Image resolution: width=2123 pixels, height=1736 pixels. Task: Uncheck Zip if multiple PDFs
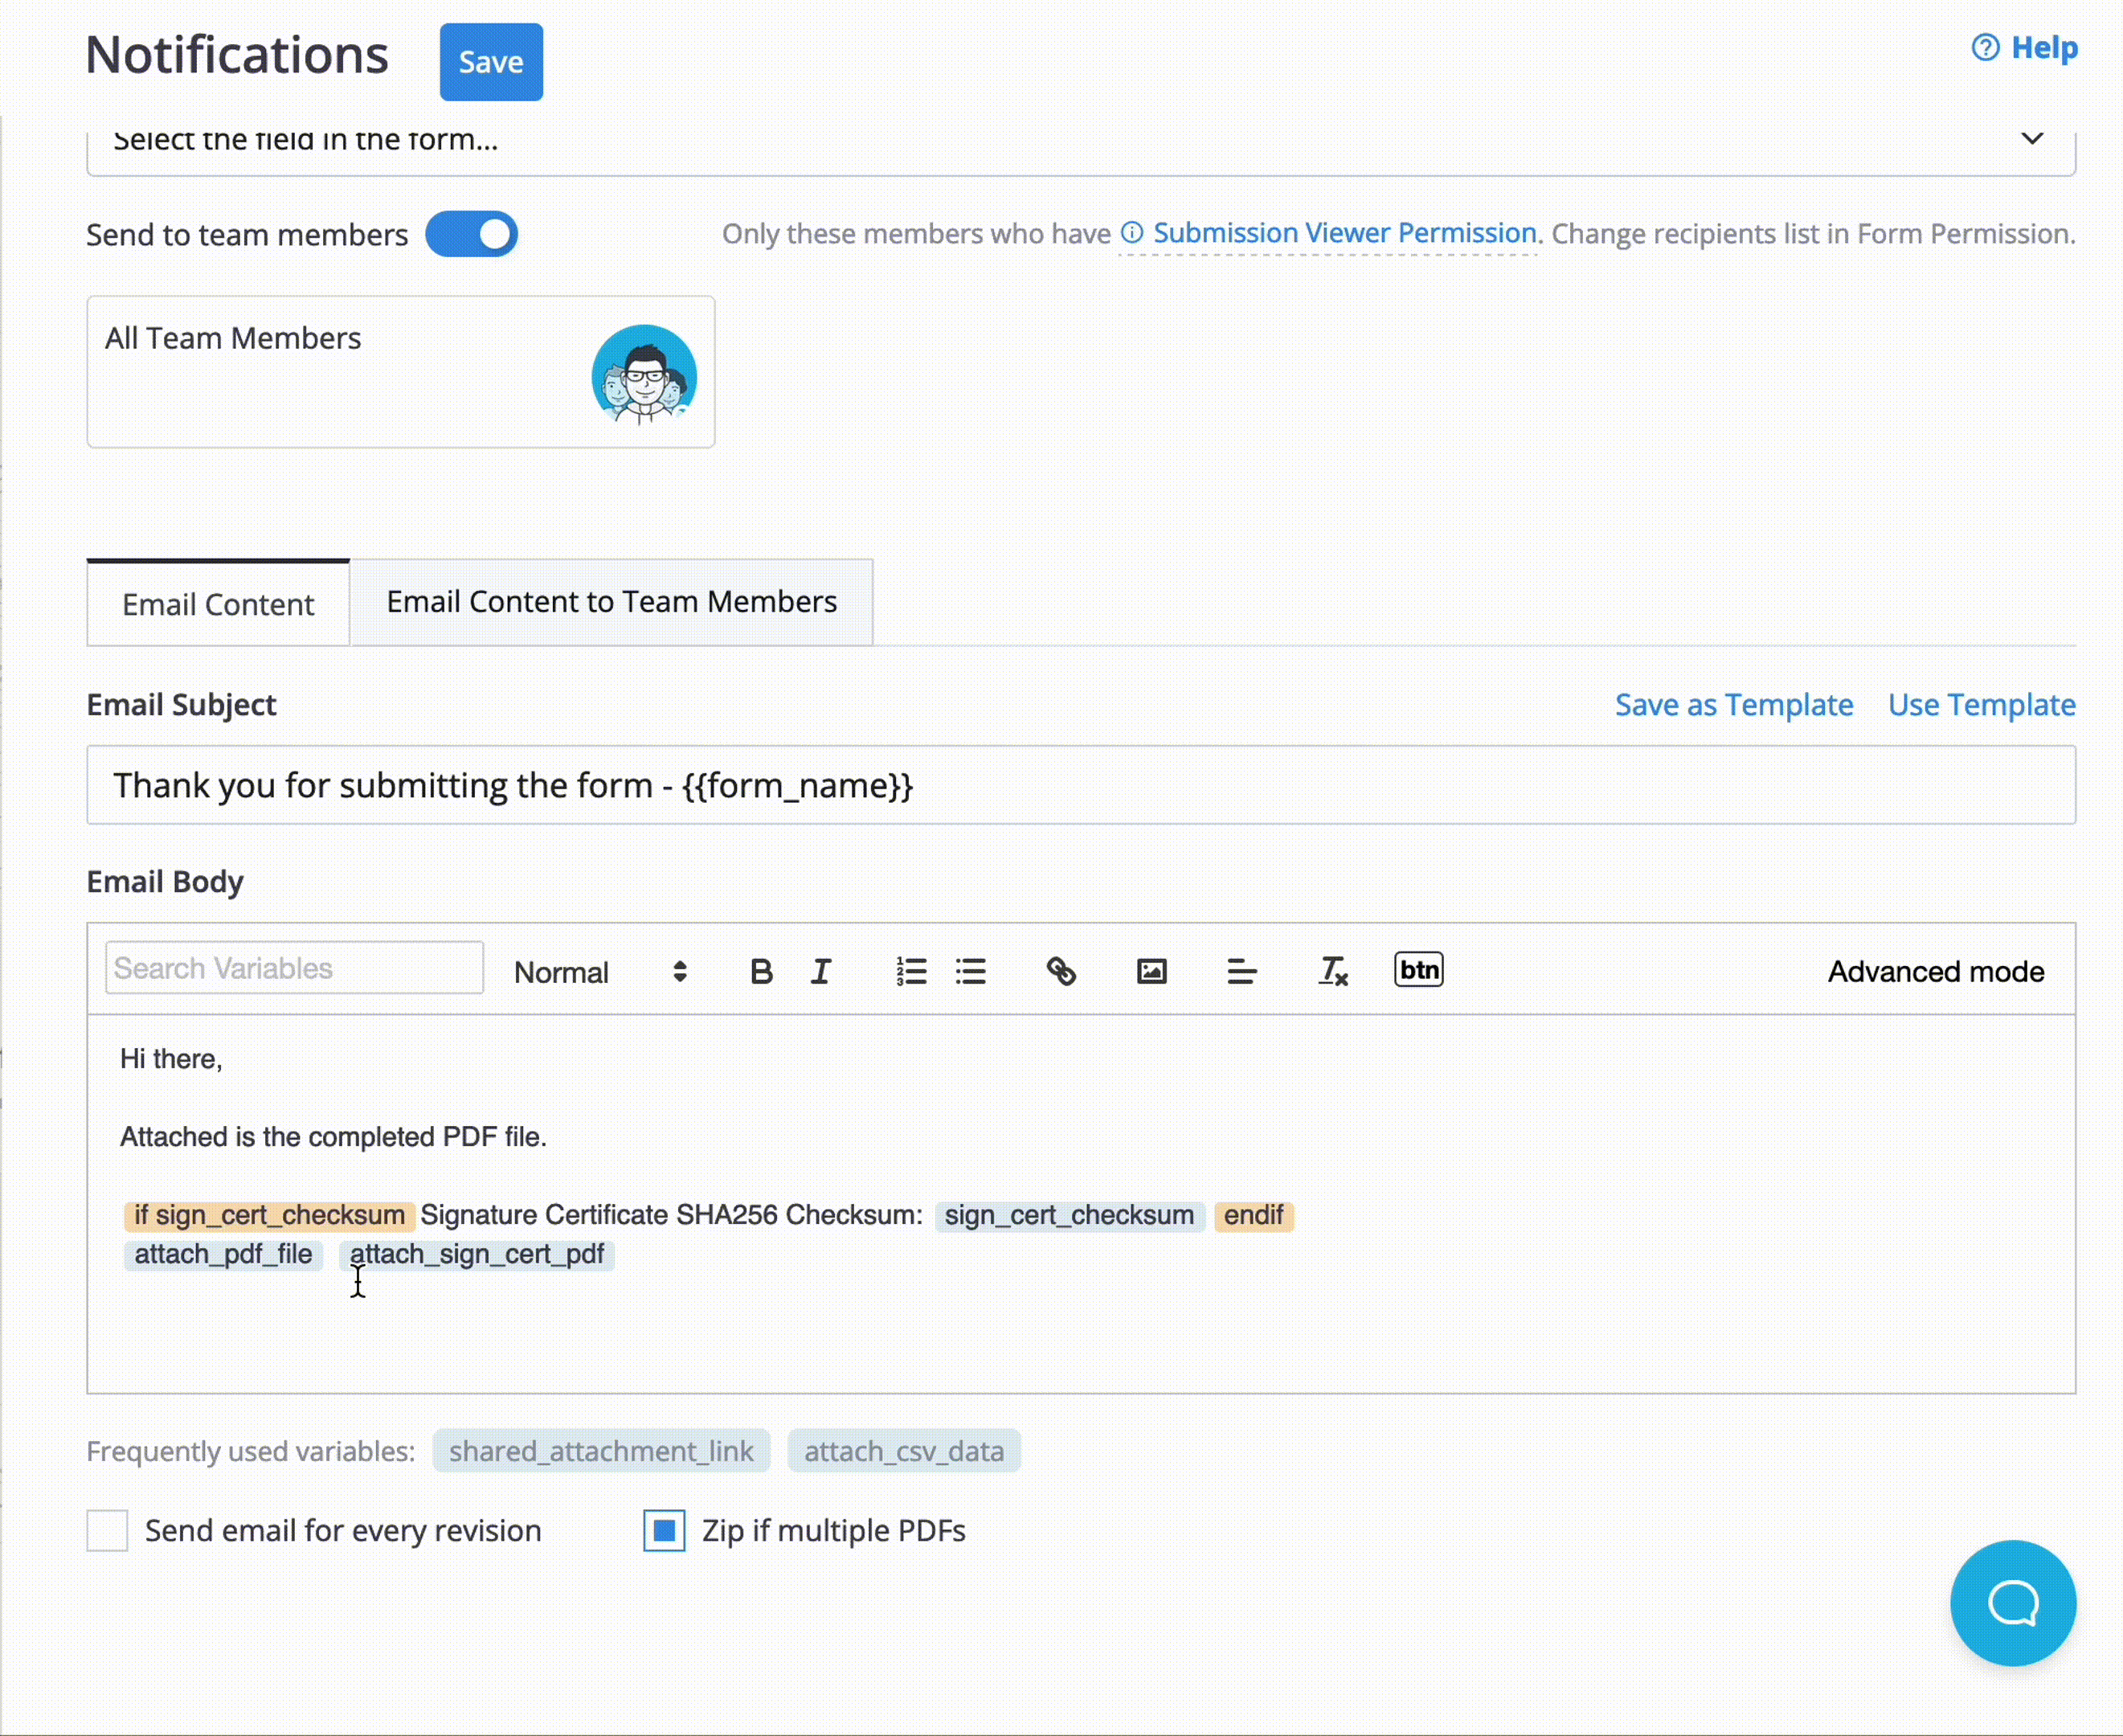[x=664, y=1530]
